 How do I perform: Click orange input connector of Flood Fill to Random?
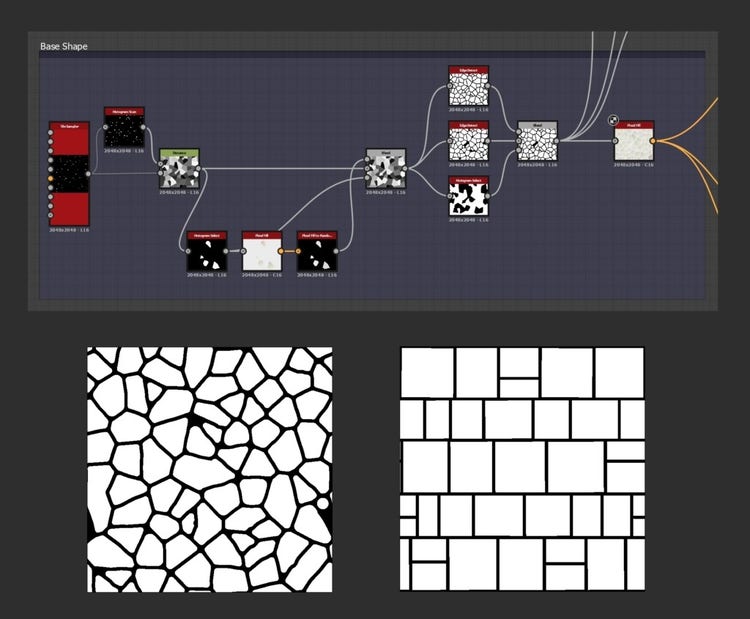[298, 251]
